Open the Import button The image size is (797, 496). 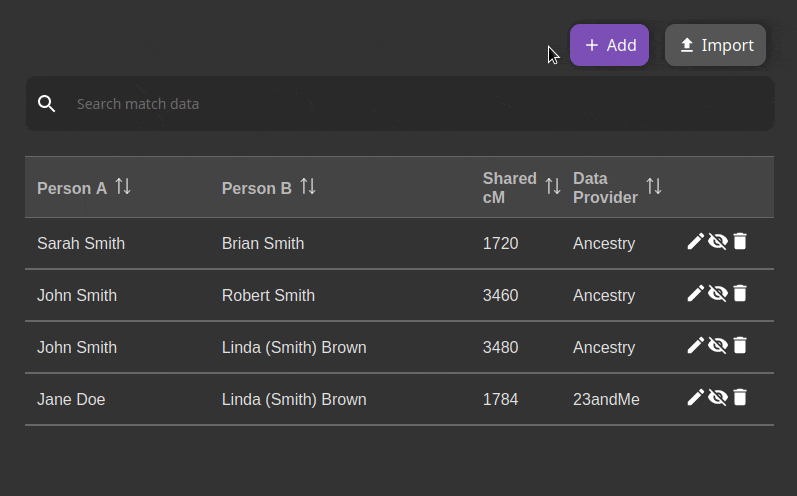pos(716,45)
